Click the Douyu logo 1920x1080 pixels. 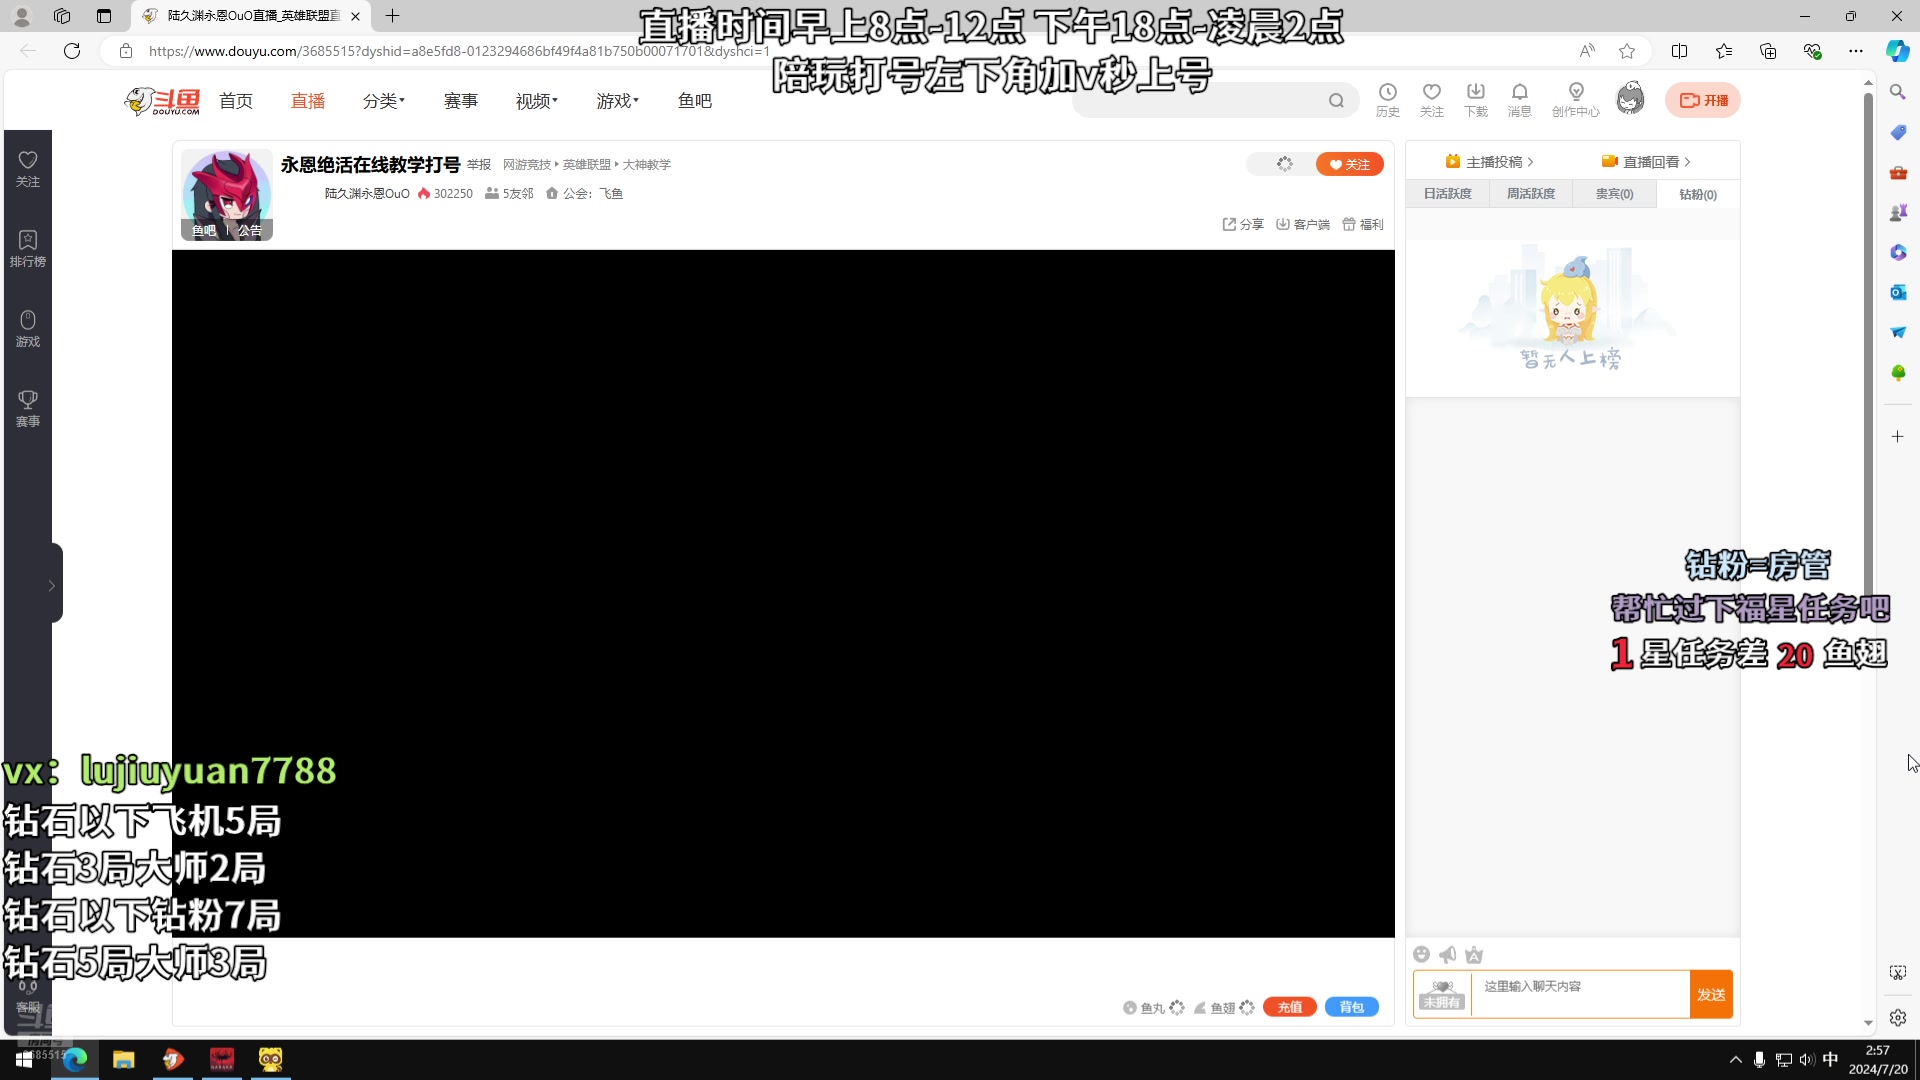coord(162,101)
